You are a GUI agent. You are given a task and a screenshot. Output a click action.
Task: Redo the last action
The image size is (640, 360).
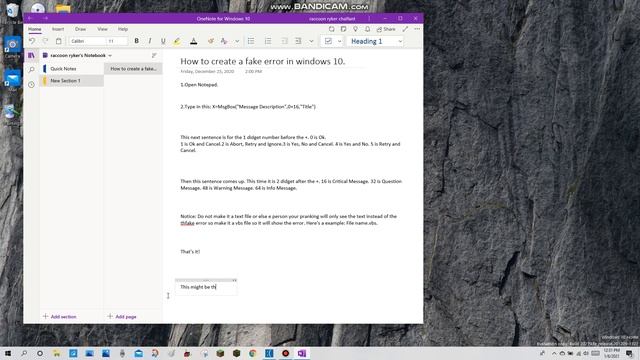pos(45,41)
